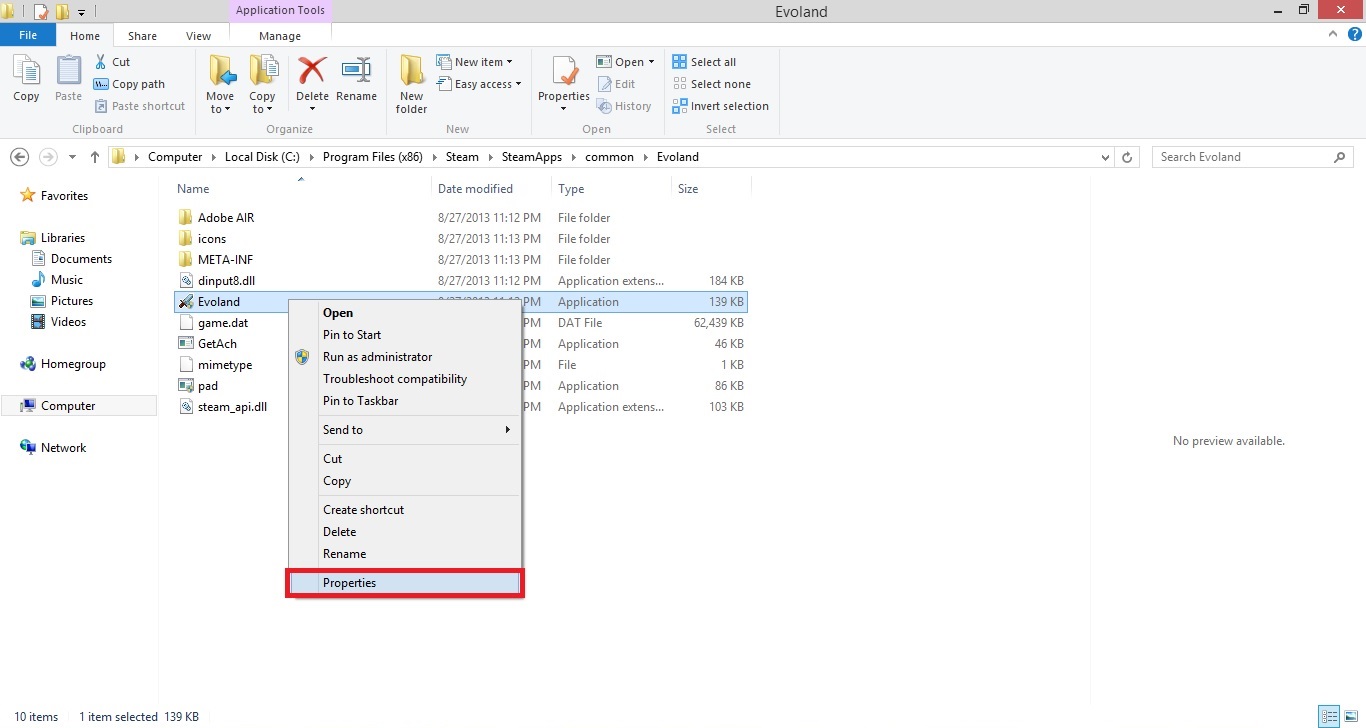Select the Adobe AIR folder
Viewport: 1366px width, 728px height.
[226, 218]
